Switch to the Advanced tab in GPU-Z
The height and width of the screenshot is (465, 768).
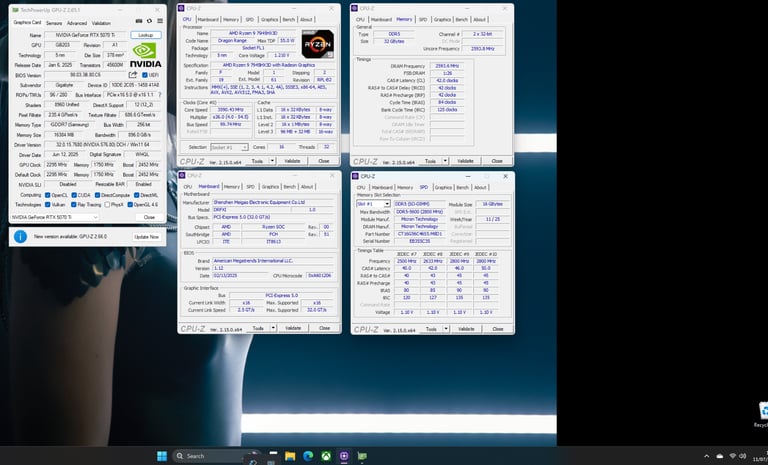pyautogui.click(x=77, y=23)
